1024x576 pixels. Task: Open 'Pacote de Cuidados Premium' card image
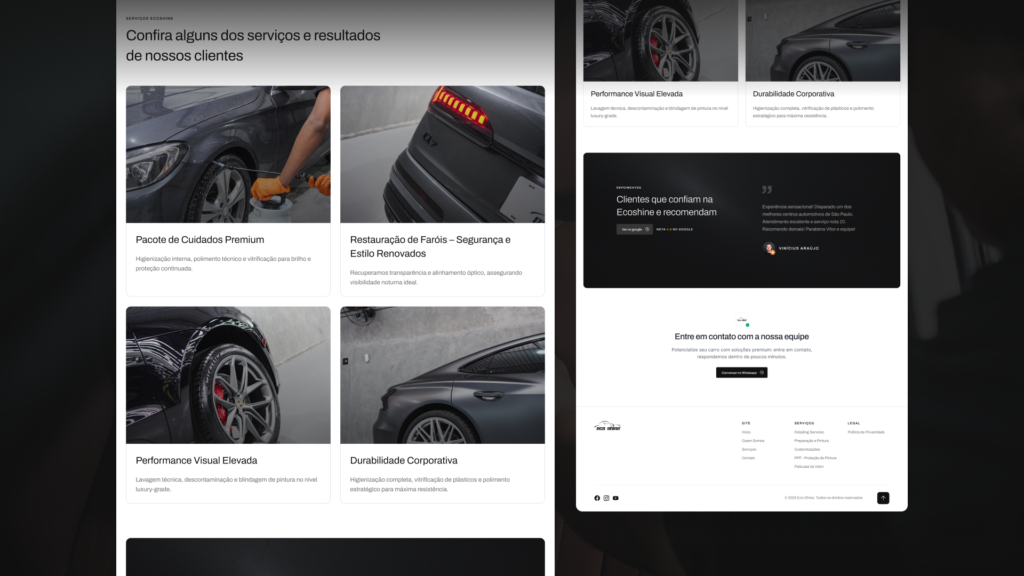click(x=228, y=154)
